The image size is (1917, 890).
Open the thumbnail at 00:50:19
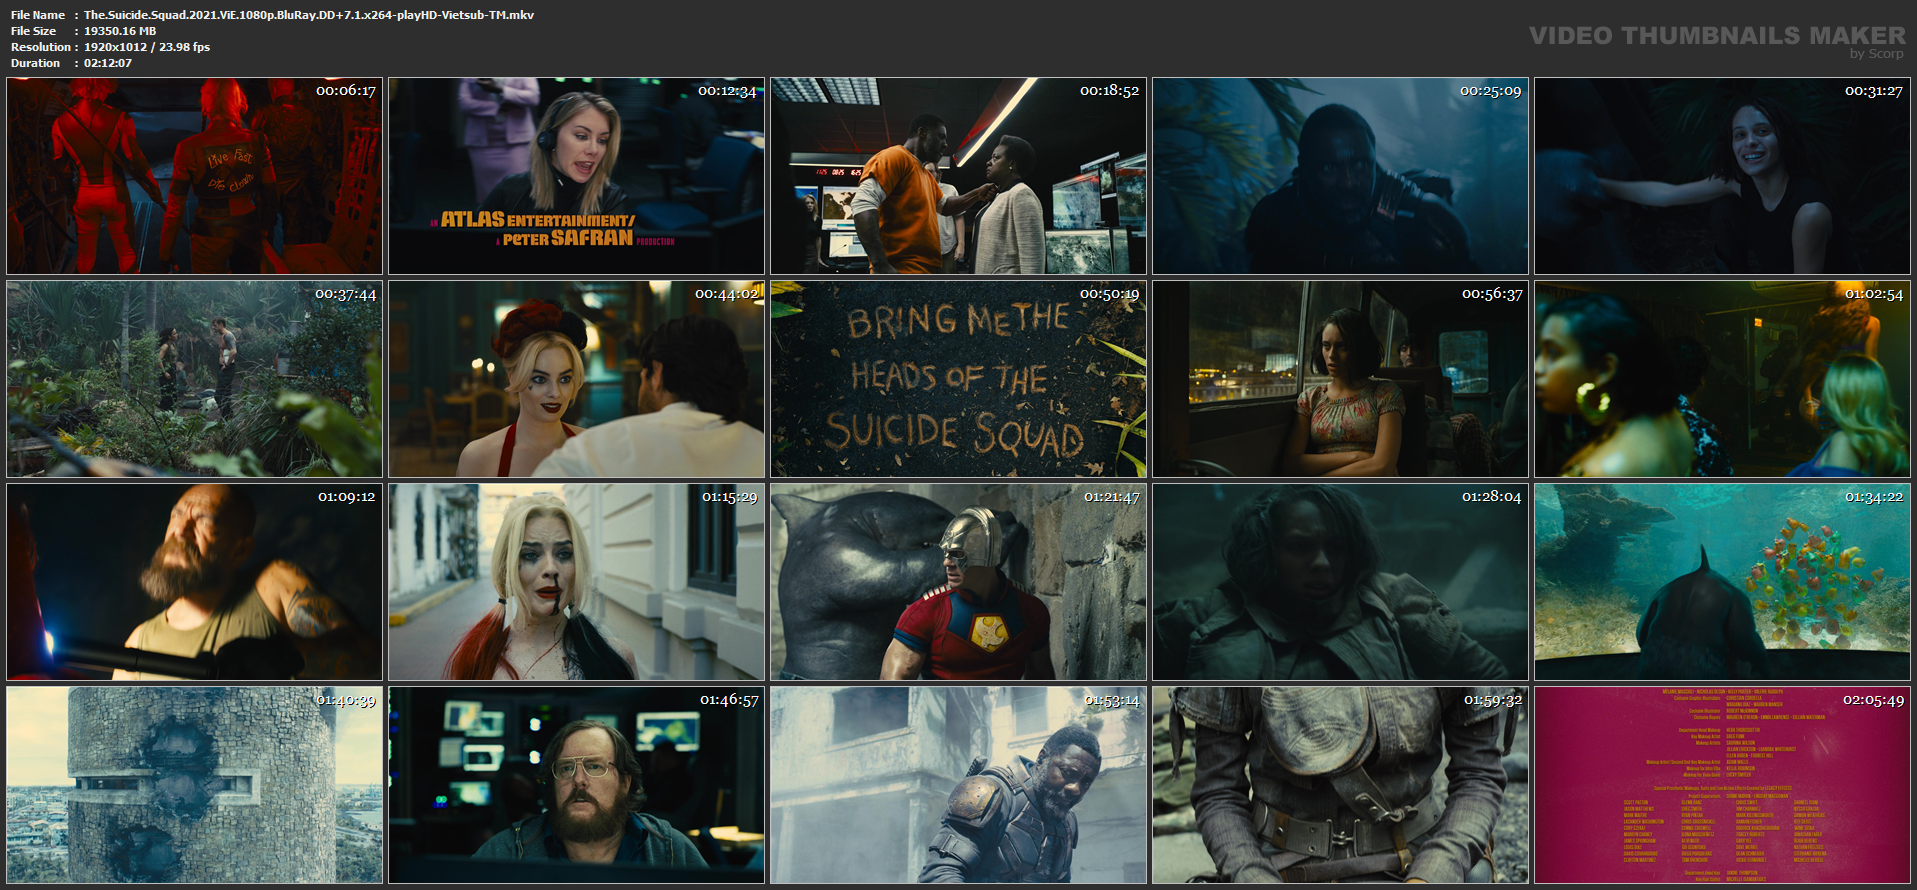[x=959, y=379]
